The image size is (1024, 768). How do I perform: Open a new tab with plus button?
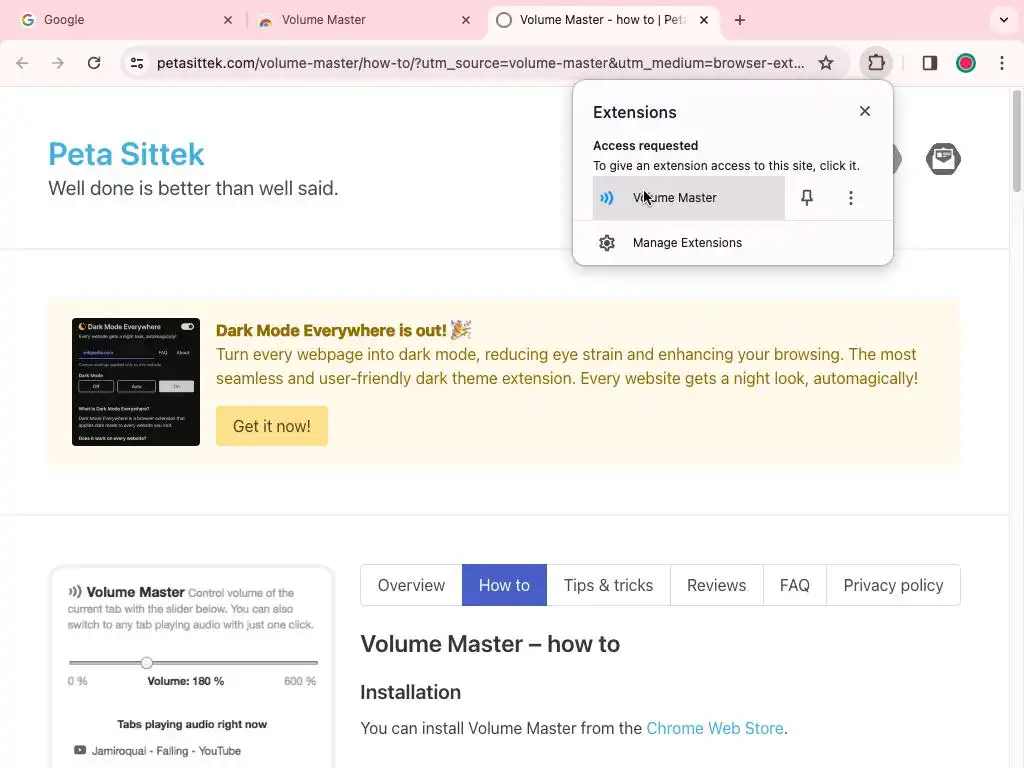pyautogui.click(x=739, y=20)
